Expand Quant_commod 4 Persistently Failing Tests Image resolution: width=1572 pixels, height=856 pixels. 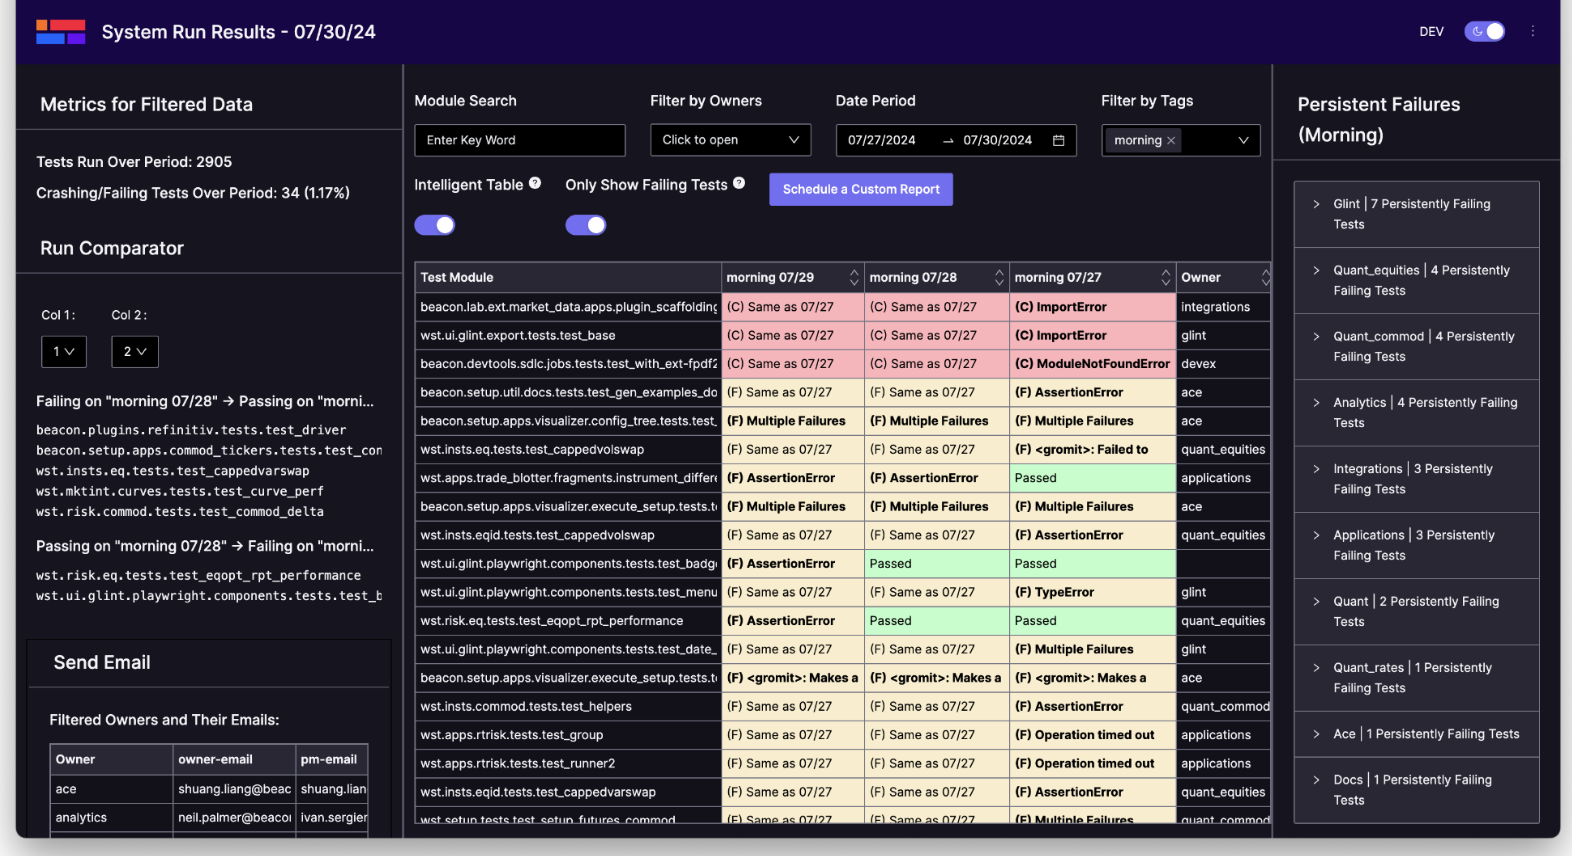(1416, 346)
